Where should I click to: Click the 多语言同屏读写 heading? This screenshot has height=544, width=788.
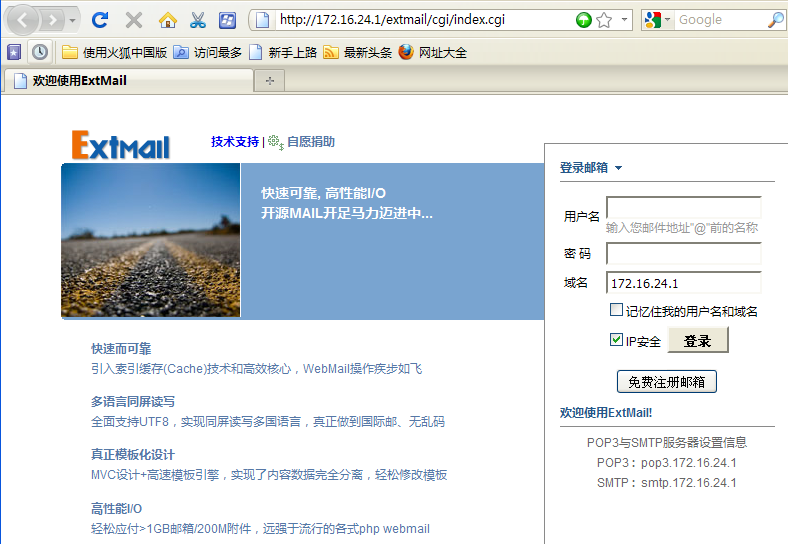(x=133, y=402)
